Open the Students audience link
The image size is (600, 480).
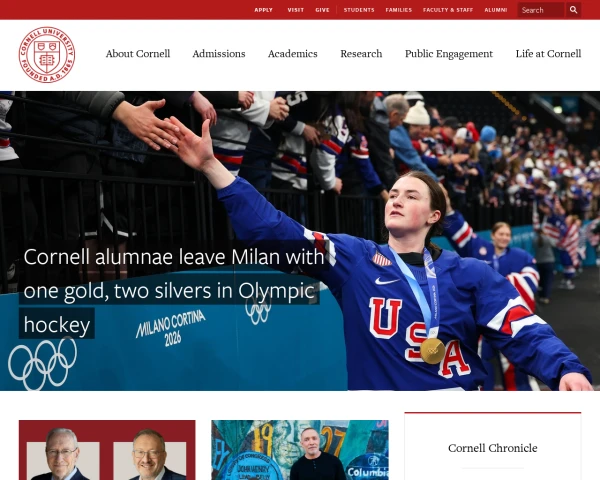[359, 10]
